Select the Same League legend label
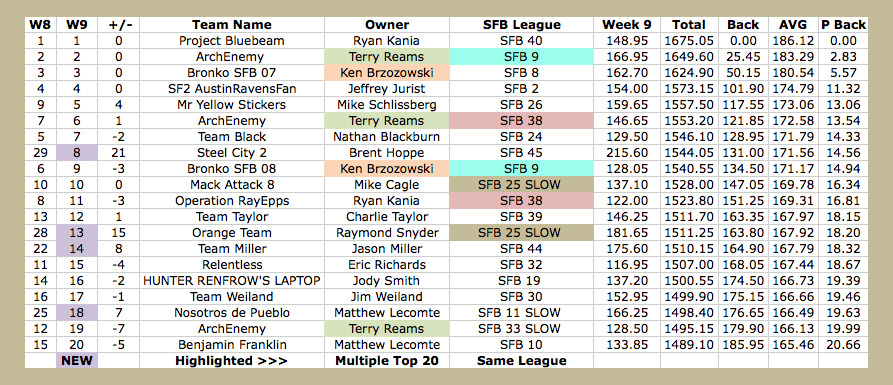893x385 pixels. tap(522, 361)
